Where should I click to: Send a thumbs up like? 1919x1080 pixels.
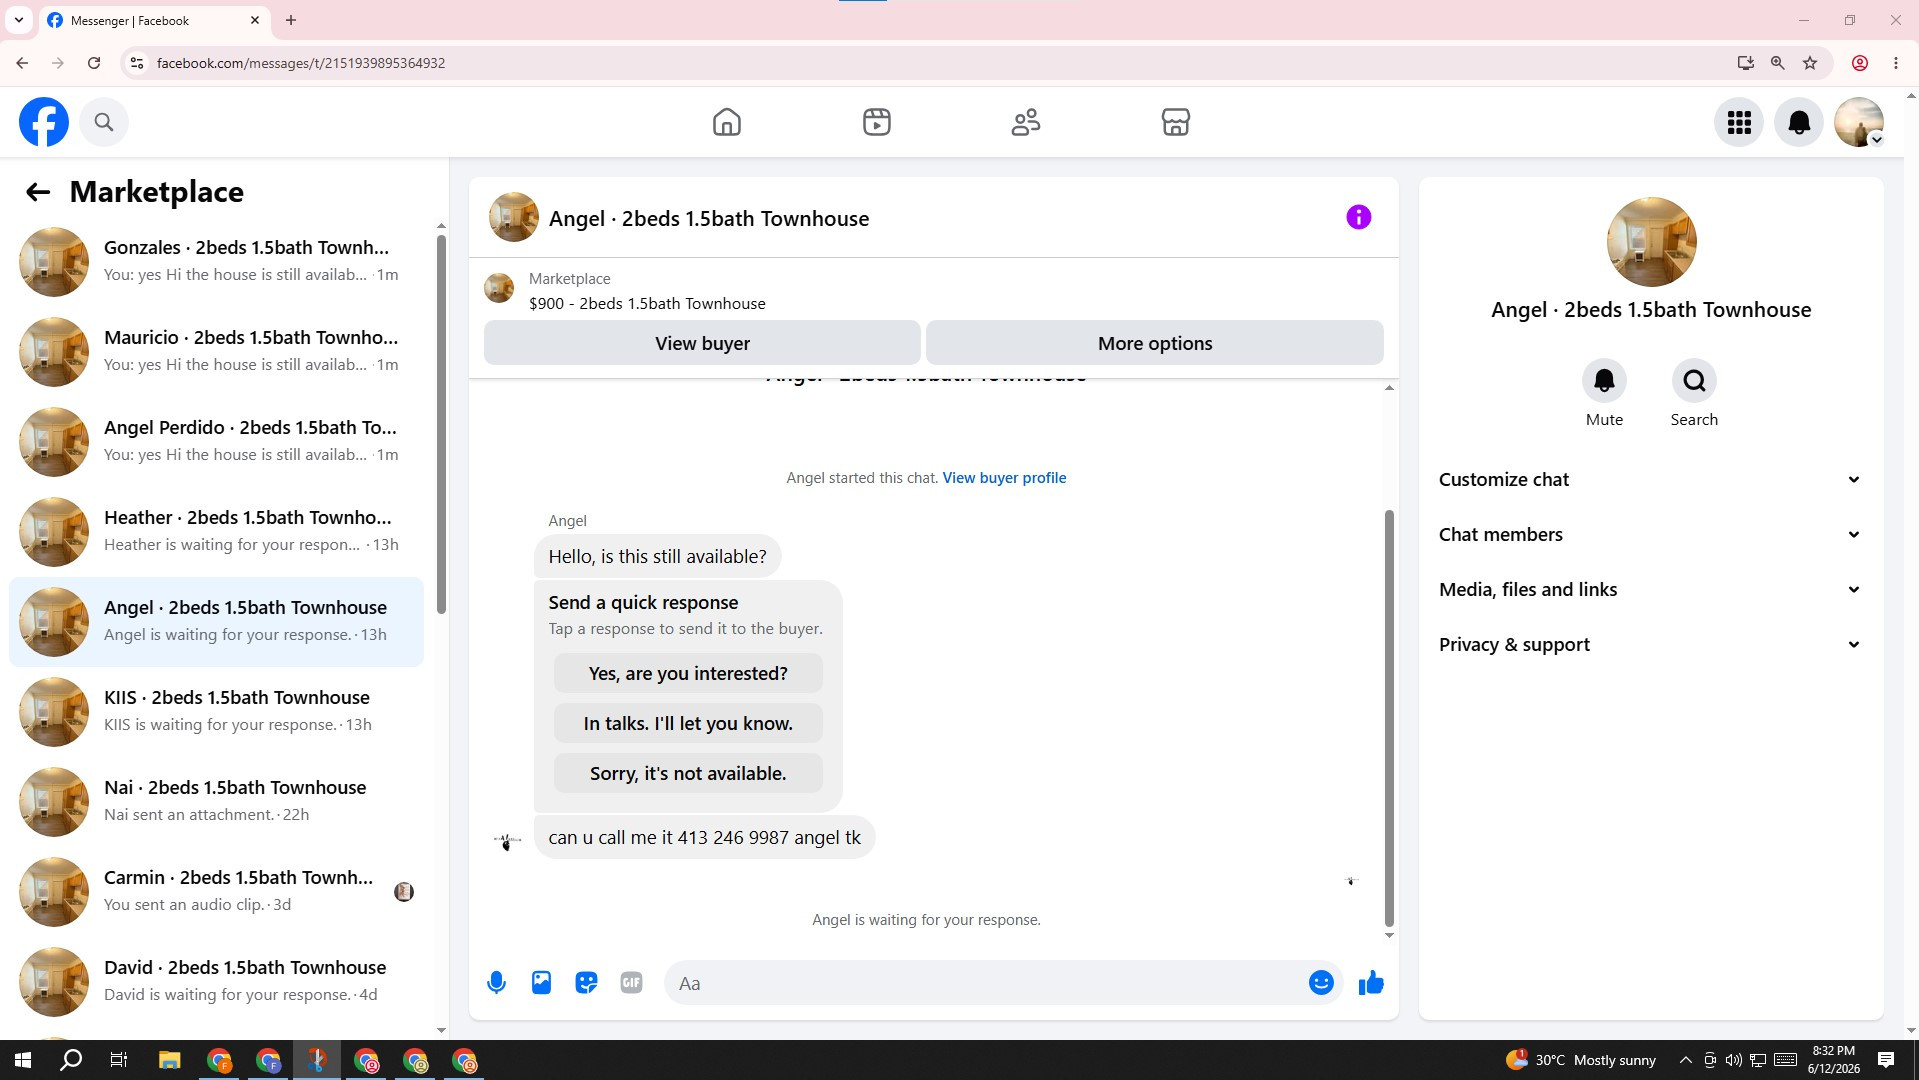tap(1371, 983)
